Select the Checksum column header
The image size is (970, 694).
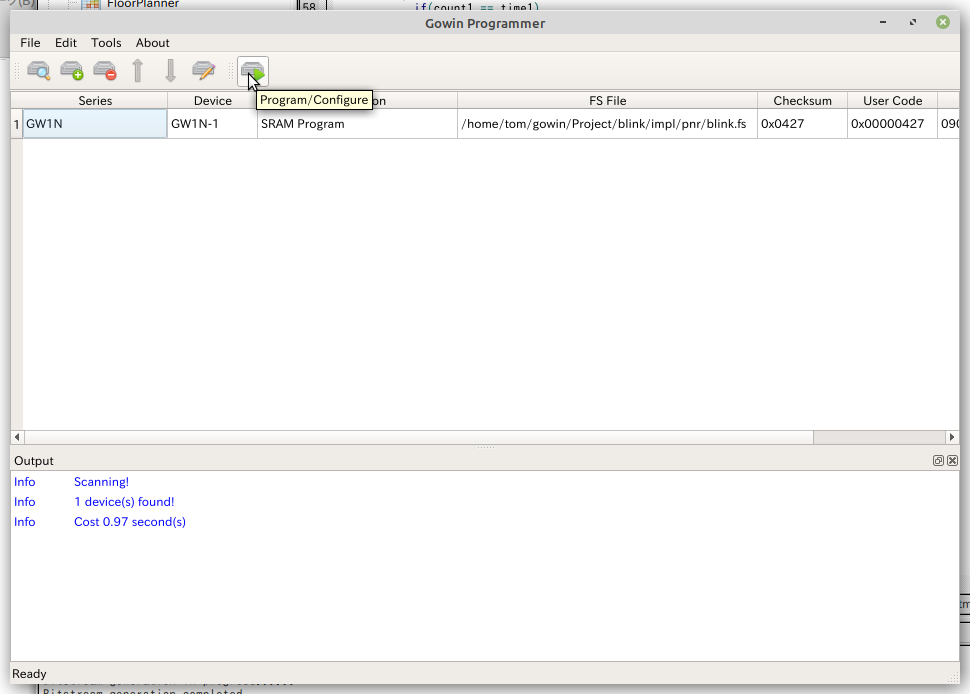tap(802, 101)
